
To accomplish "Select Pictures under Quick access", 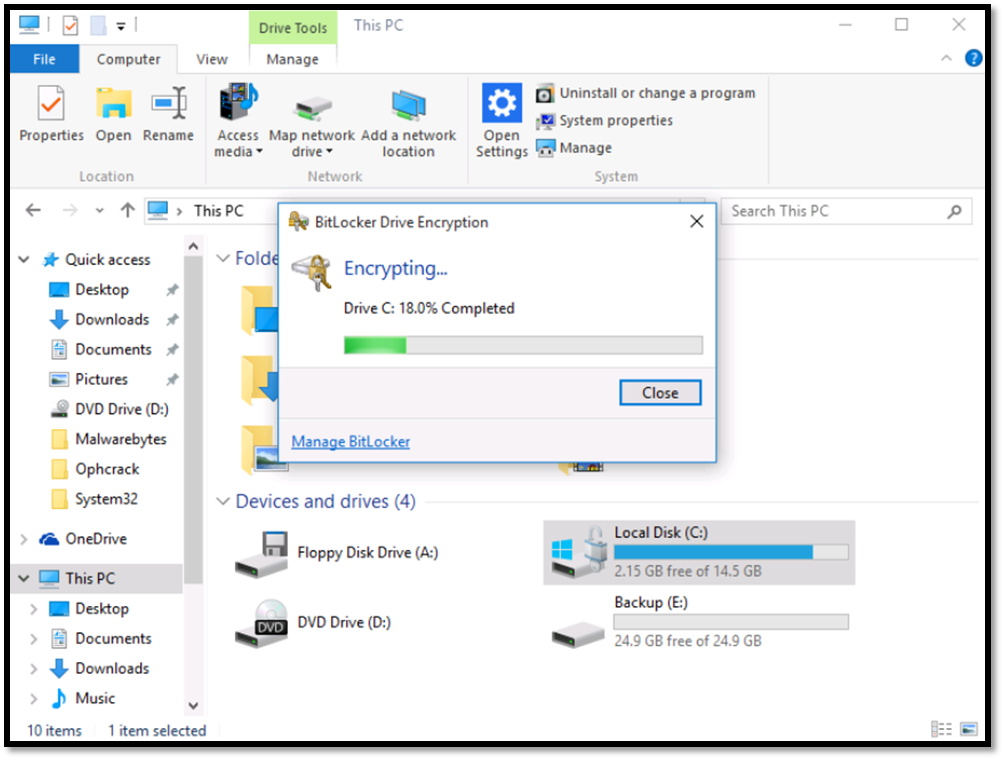I will [101, 380].
